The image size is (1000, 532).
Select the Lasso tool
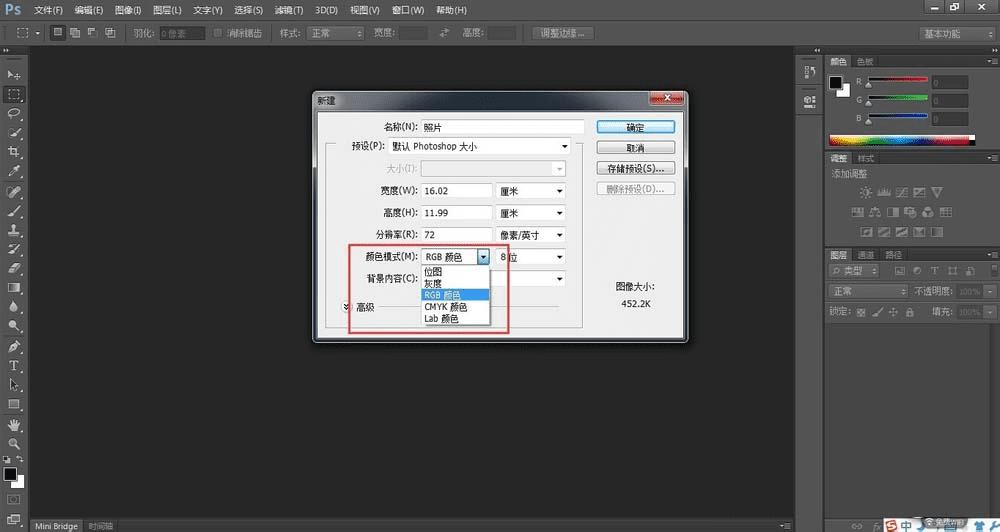[x=13, y=114]
